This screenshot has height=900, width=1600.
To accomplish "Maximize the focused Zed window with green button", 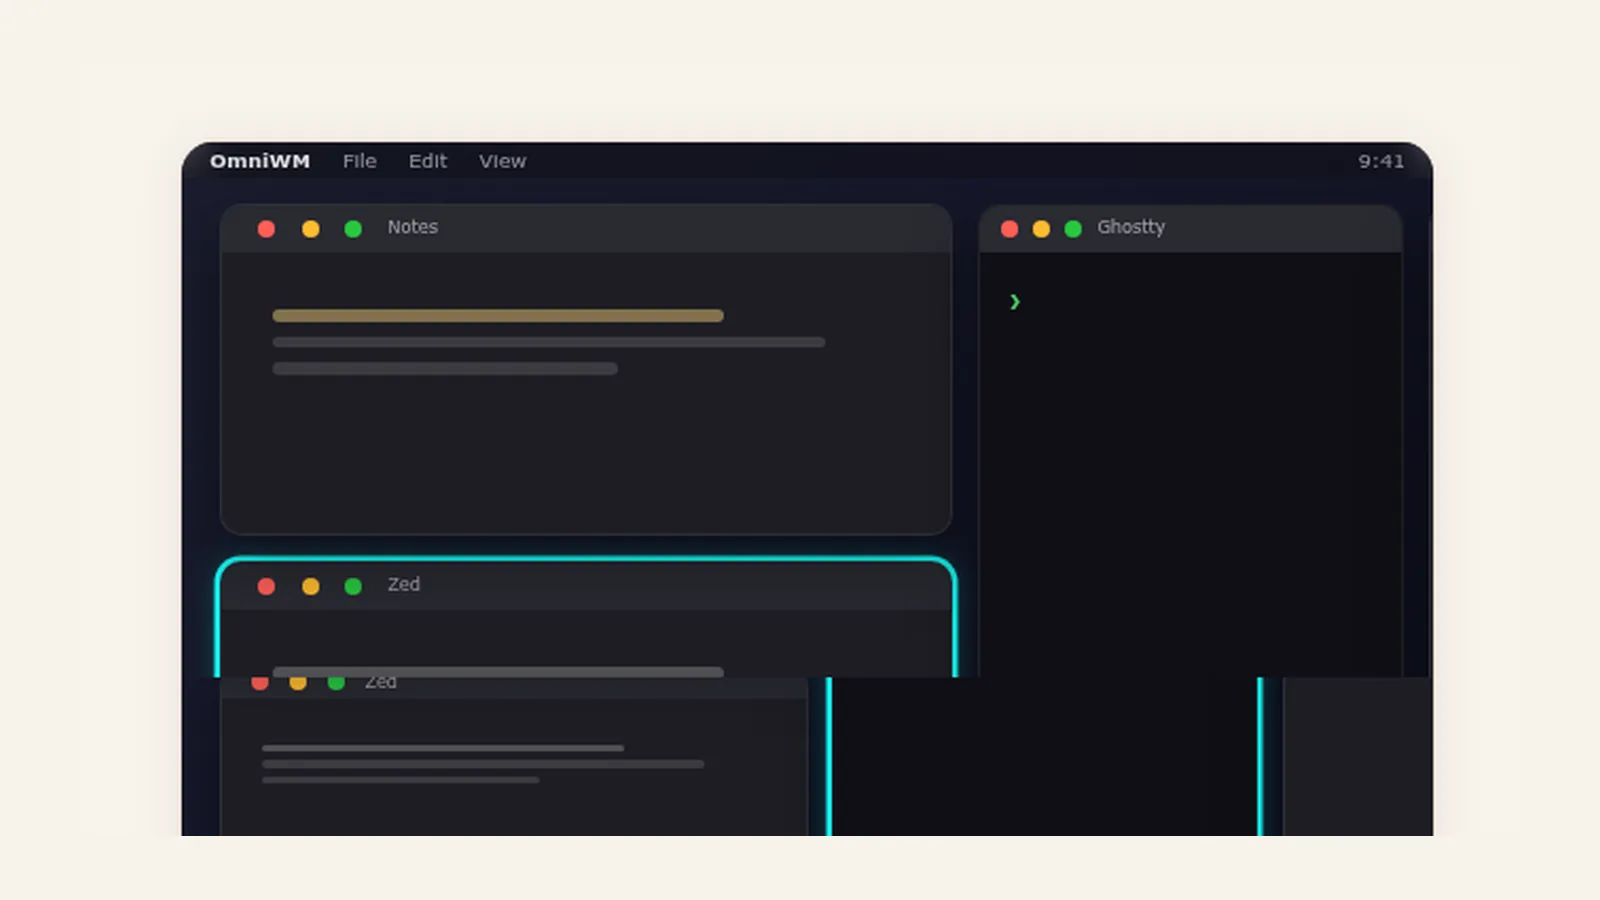I will pos(353,586).
